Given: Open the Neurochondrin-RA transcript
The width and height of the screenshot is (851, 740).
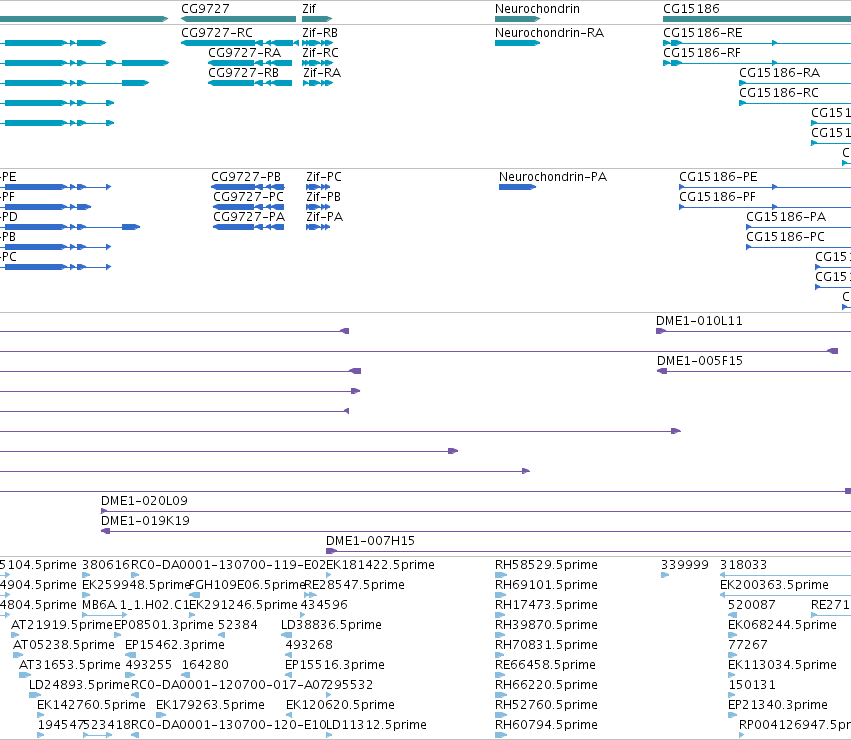Looking at the screenshot, I should [549, 33].
